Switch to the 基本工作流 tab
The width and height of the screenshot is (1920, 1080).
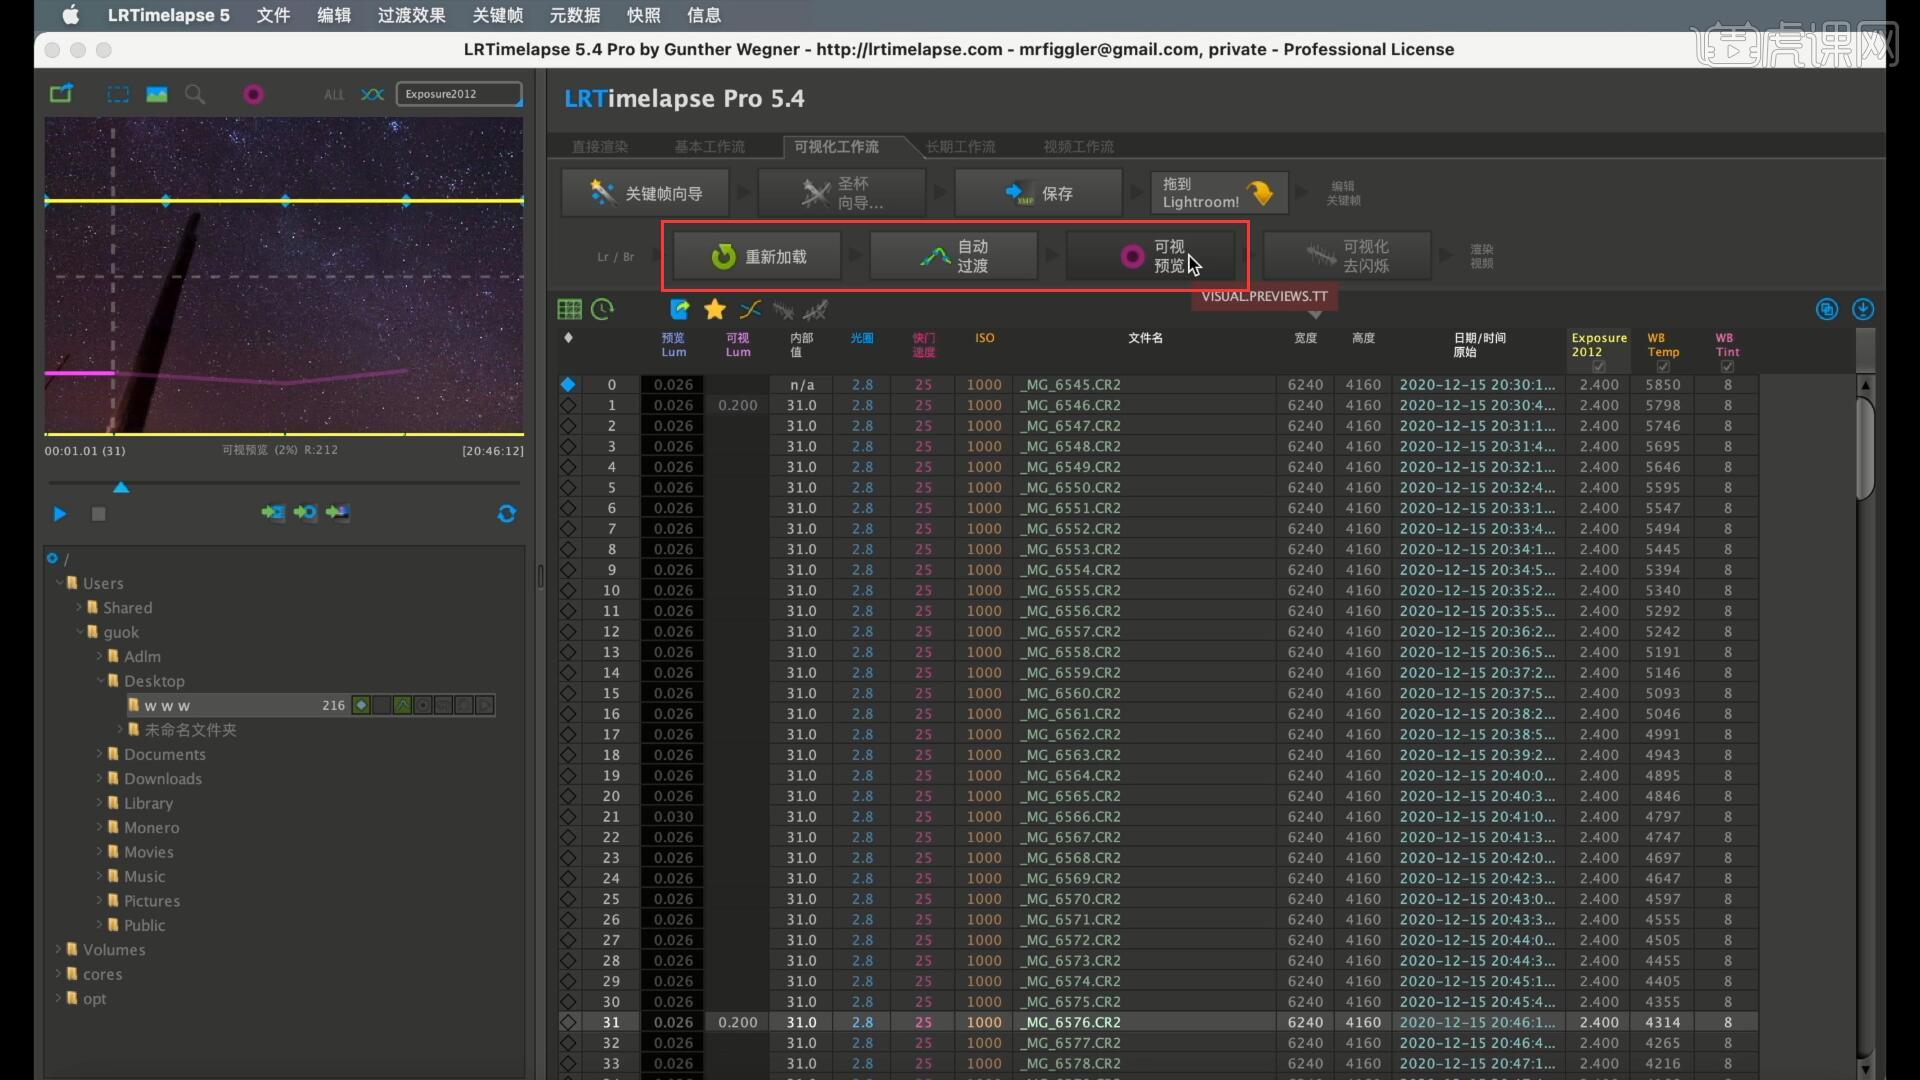click(709, 147)
